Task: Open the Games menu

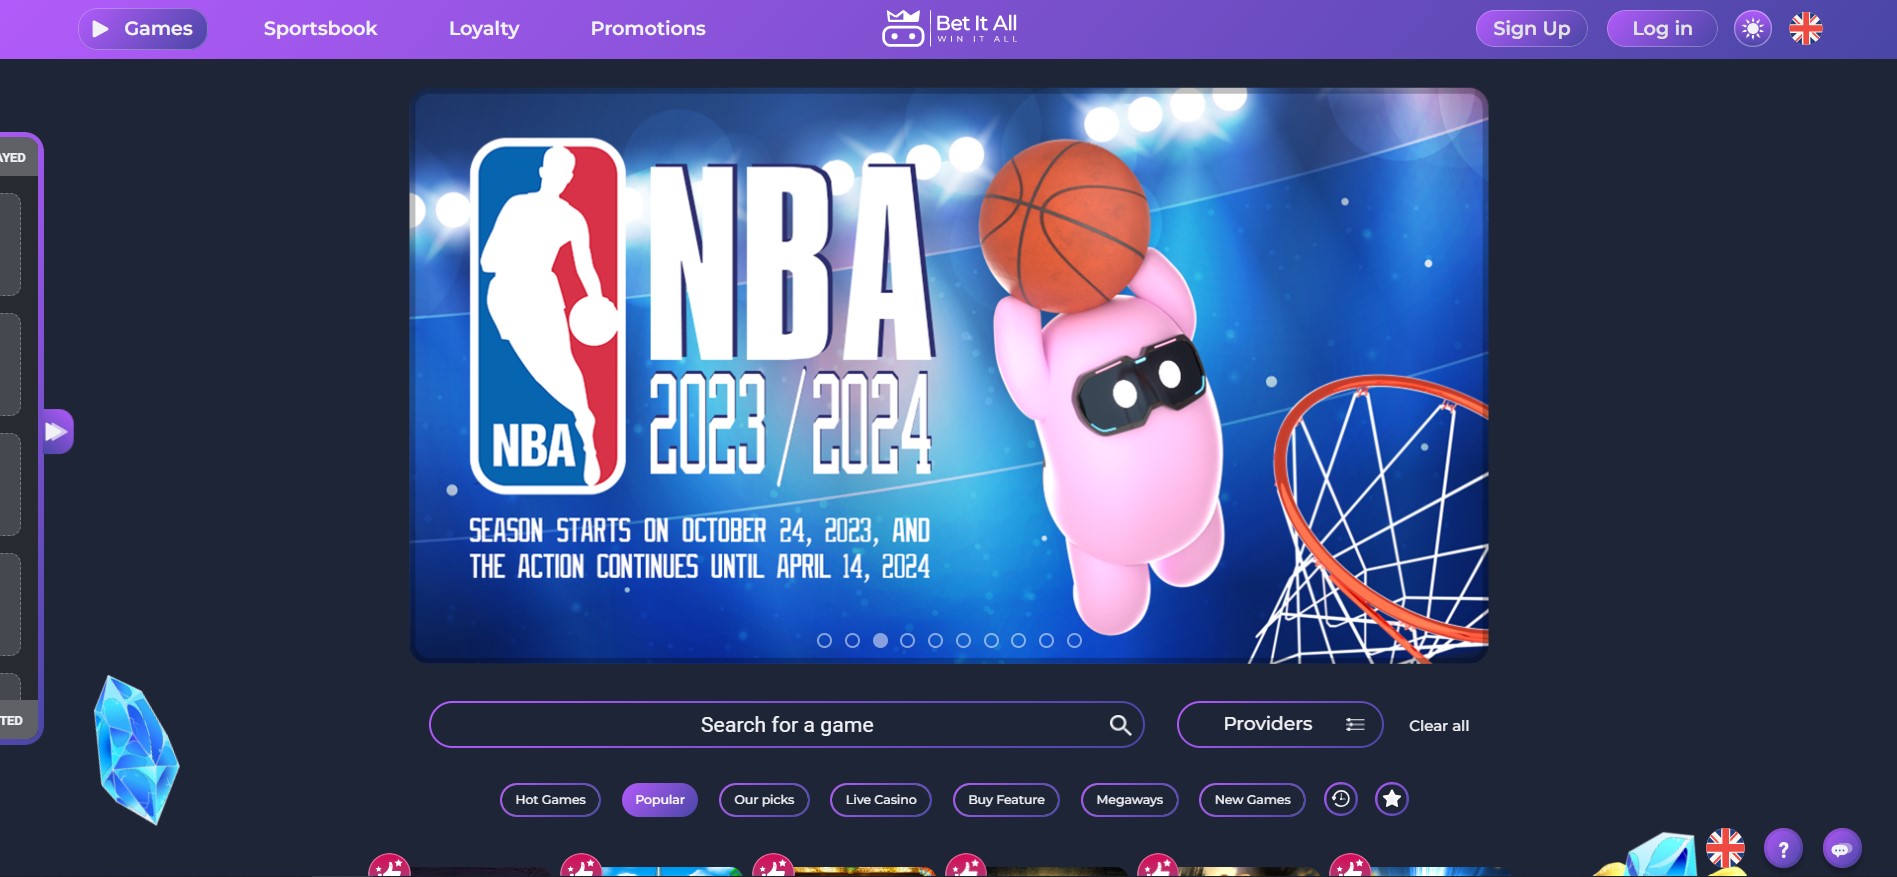Action: [x=143, y=29]
